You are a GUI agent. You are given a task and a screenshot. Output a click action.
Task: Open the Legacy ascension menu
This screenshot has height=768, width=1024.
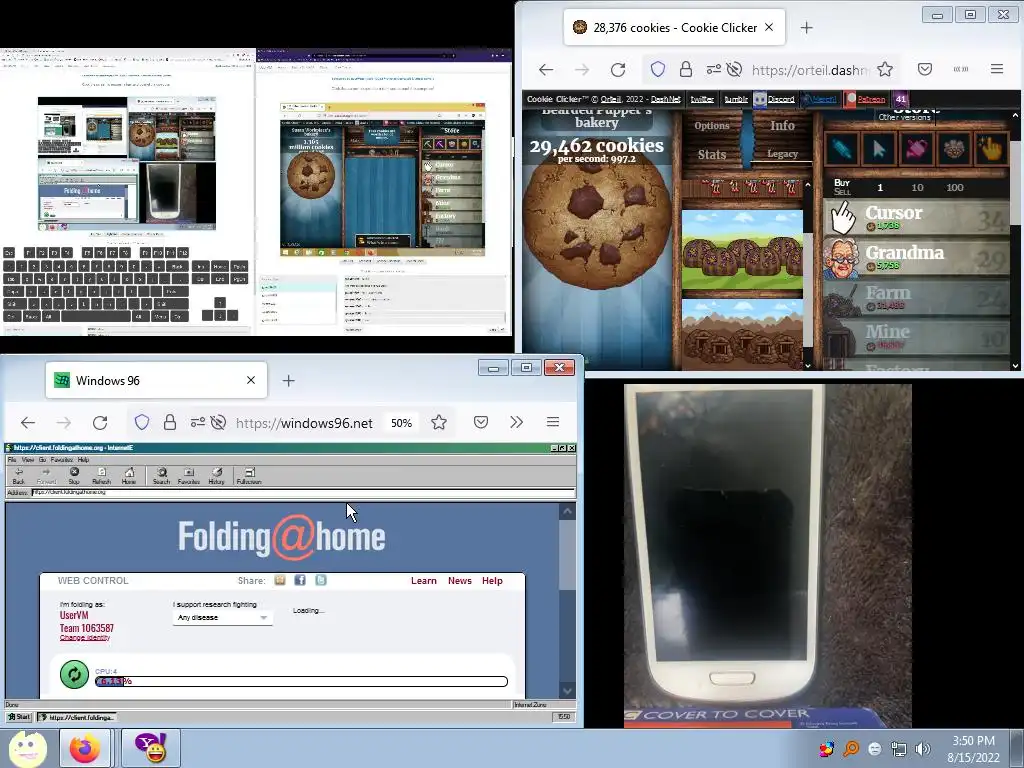coord(782,154)
